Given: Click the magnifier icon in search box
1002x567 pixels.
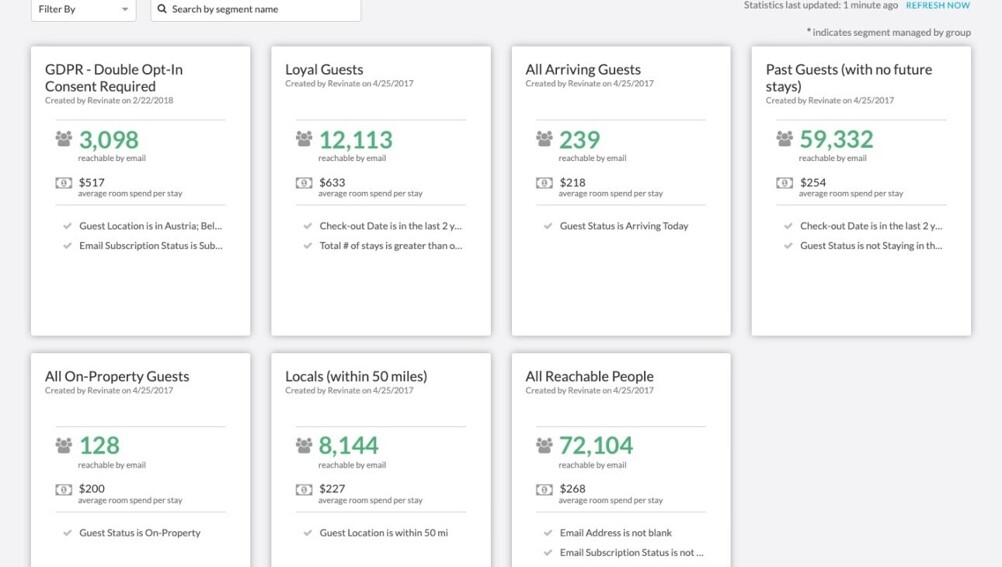Looking at the screenshot, I should point(162,9).
